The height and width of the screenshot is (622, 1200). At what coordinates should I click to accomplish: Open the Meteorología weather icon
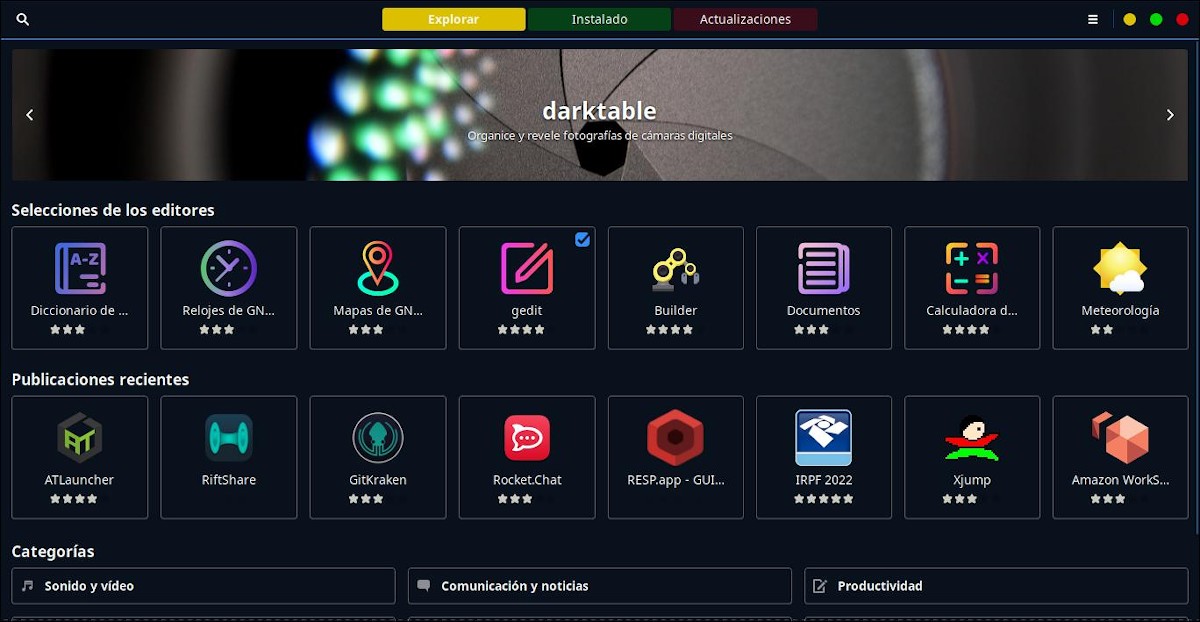(1120, 268)
